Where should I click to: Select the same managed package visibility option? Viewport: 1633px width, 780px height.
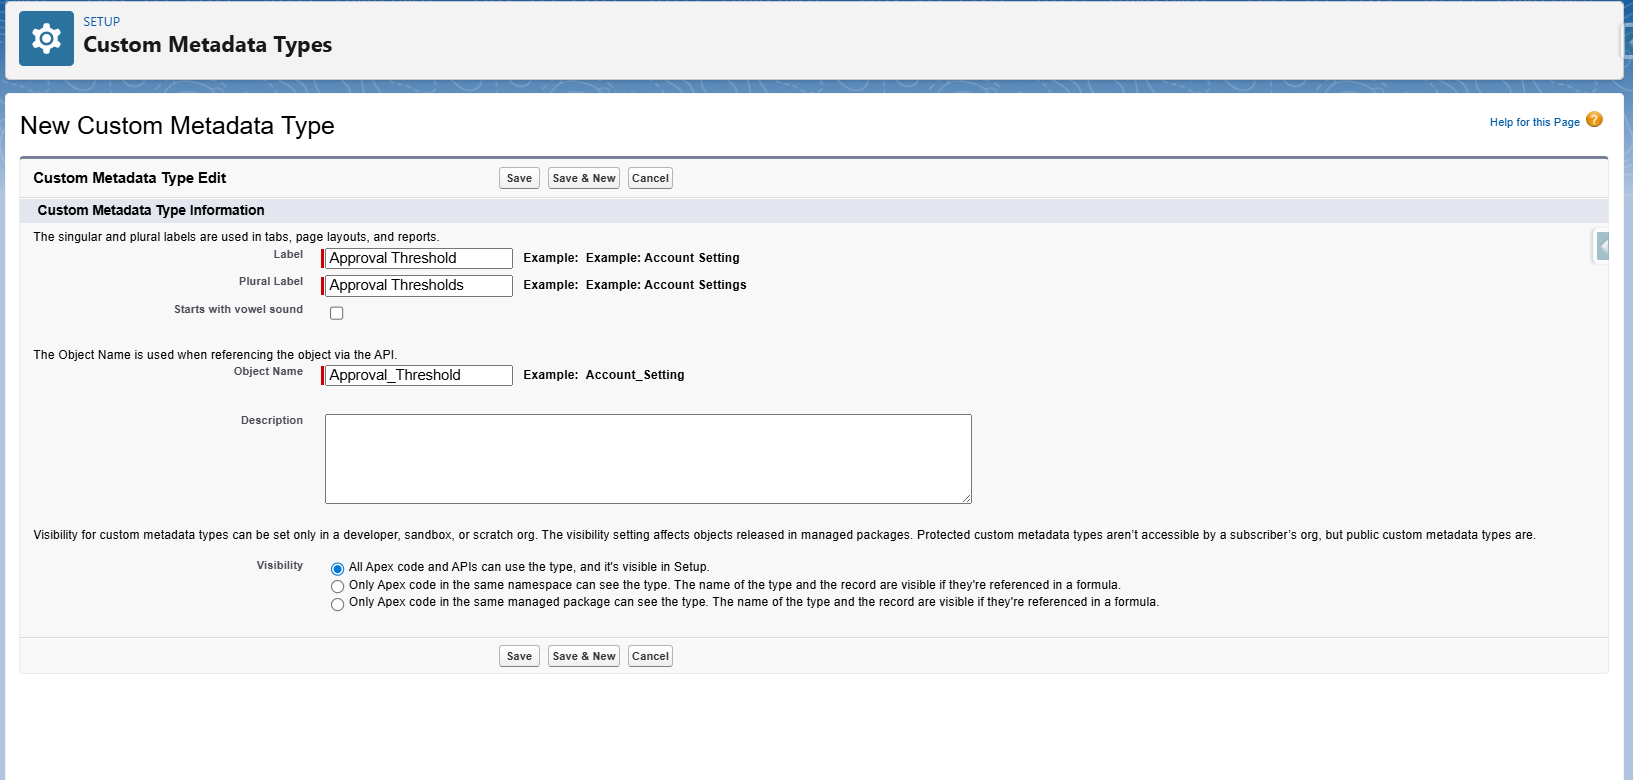338,604
